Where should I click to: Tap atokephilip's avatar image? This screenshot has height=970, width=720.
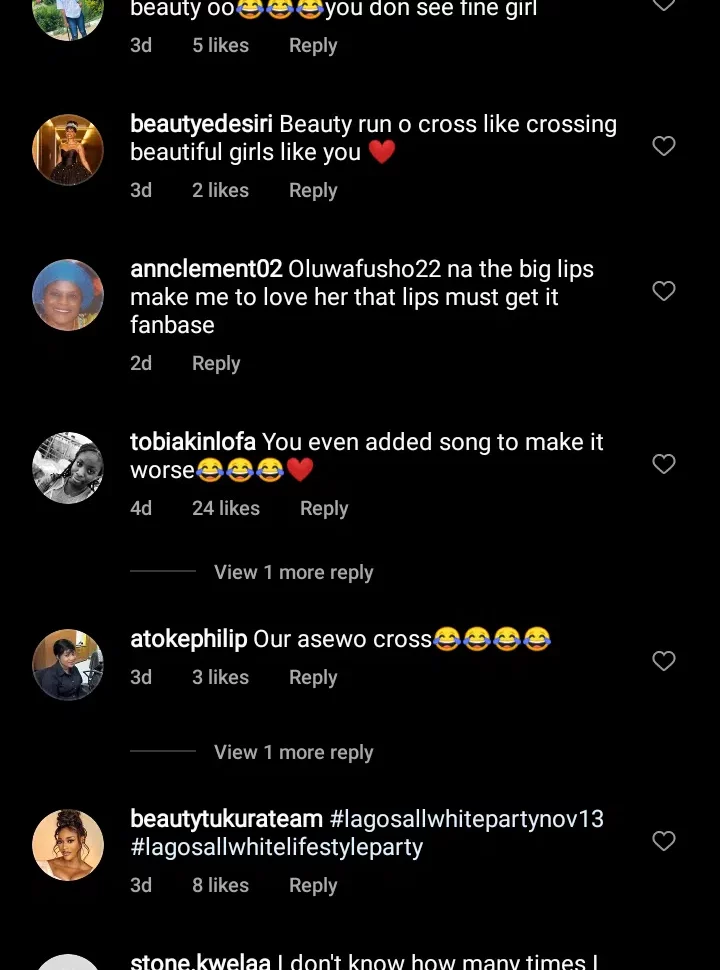(68, 664)
